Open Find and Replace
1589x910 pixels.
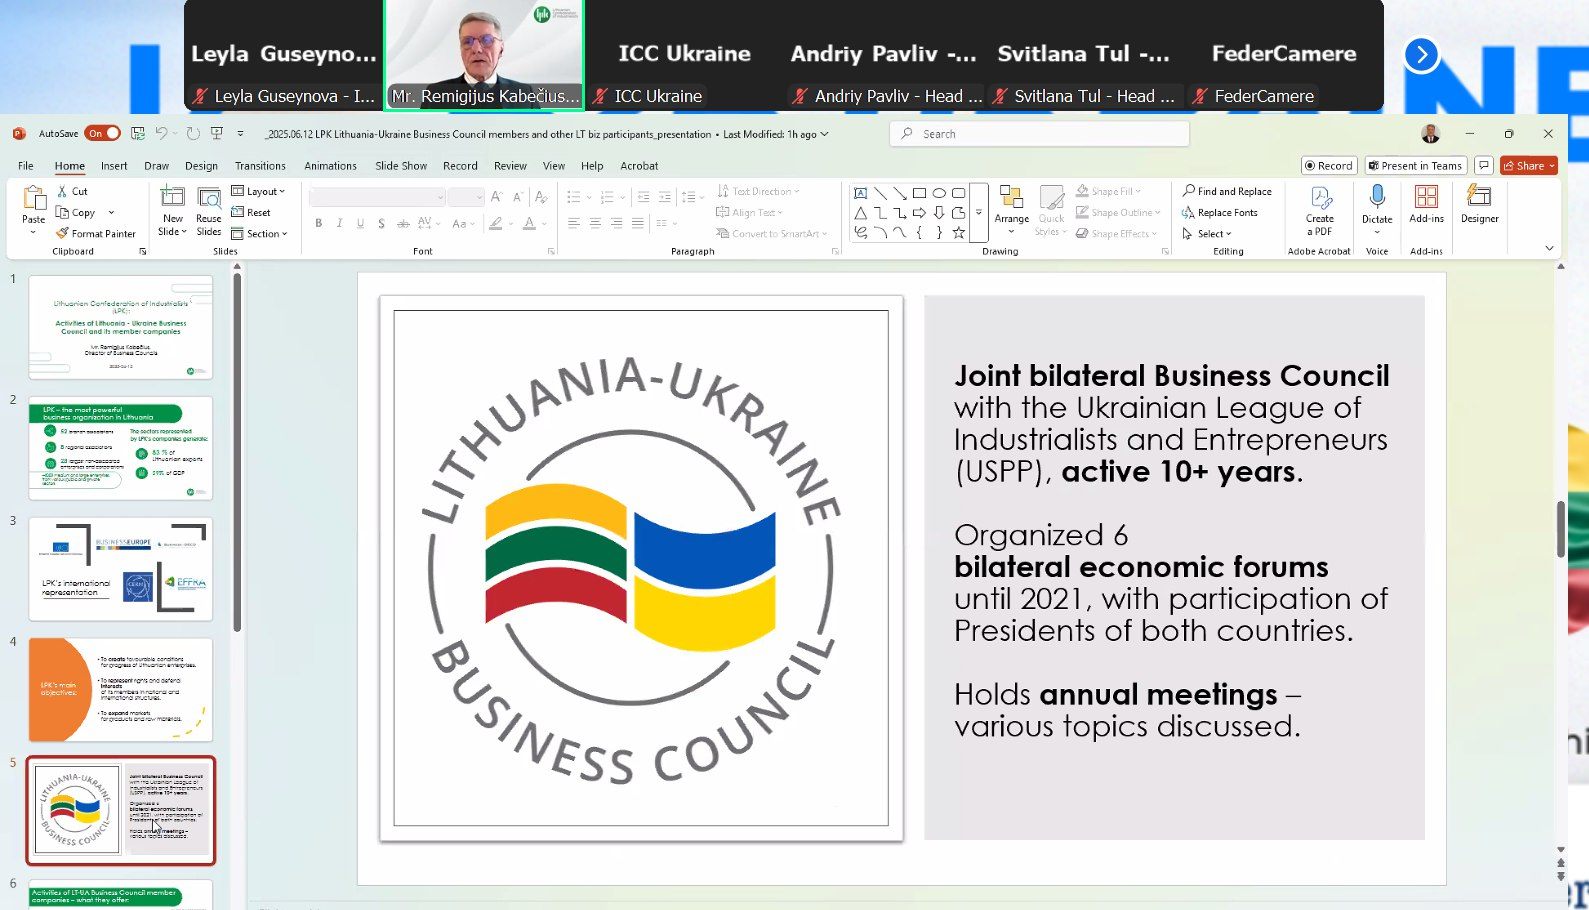1227,191
